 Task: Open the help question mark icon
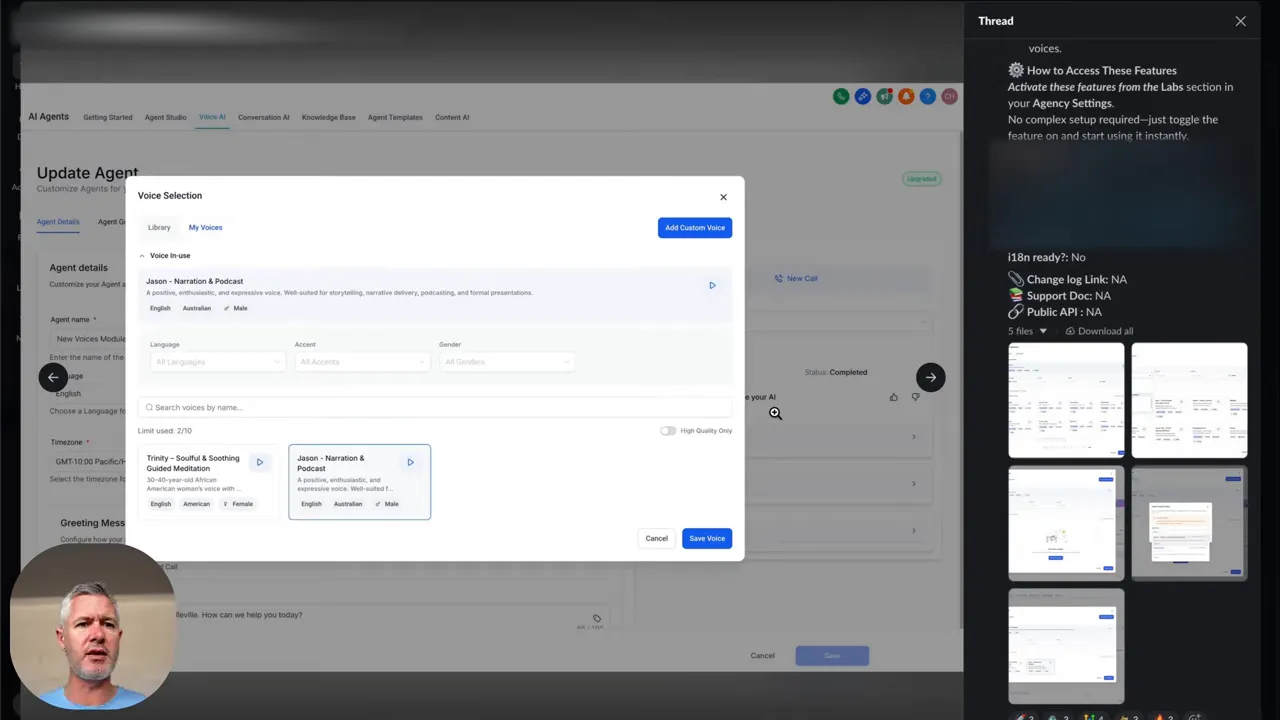927,96
